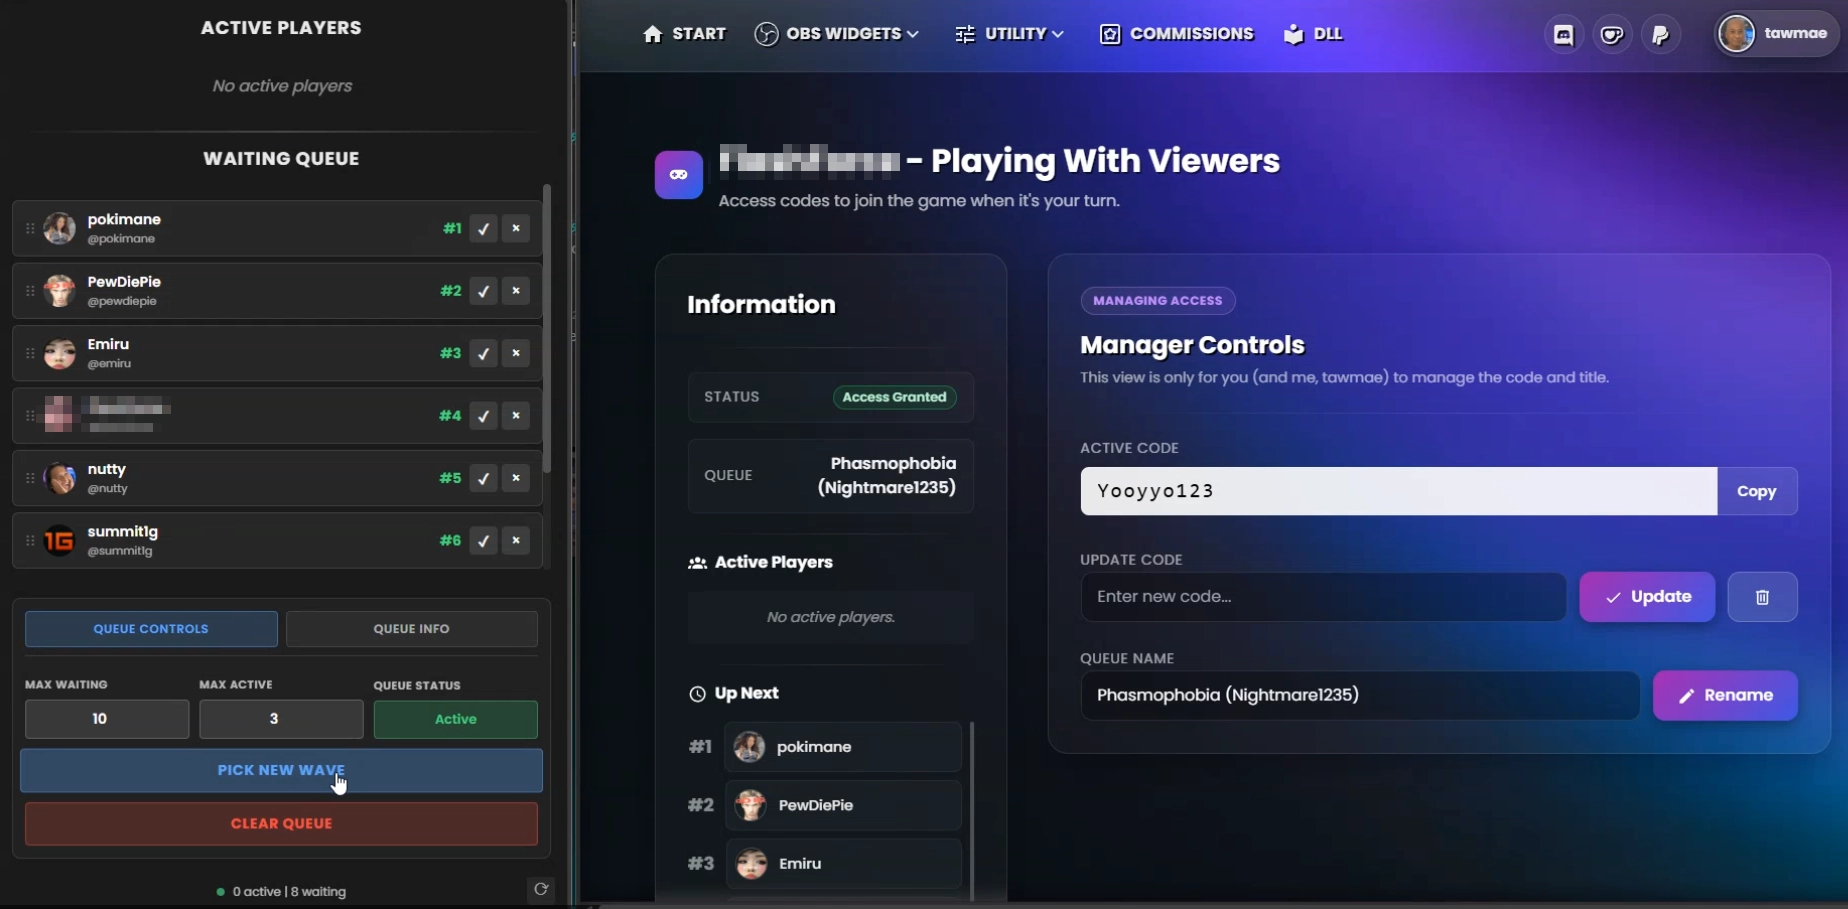
Task: Open the tawmae user profile menu
Action: pos(1777,34)
